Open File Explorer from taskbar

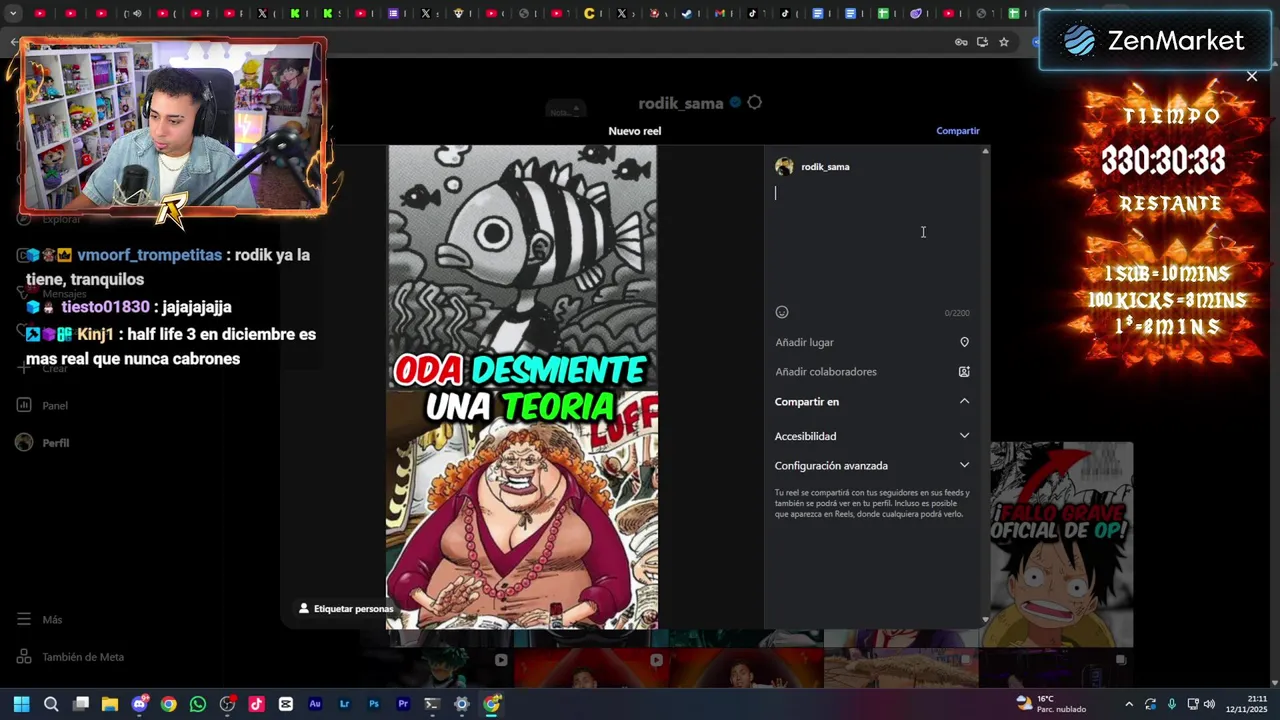(x=110, y=704)
